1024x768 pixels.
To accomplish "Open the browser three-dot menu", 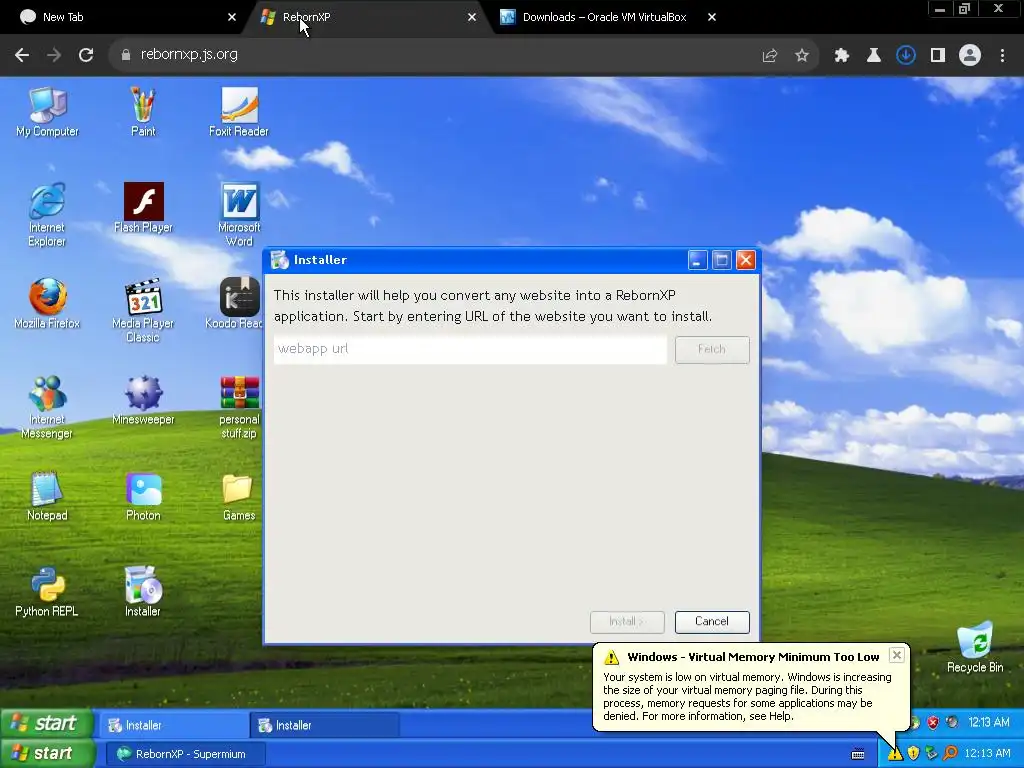I will [1002, 56].
